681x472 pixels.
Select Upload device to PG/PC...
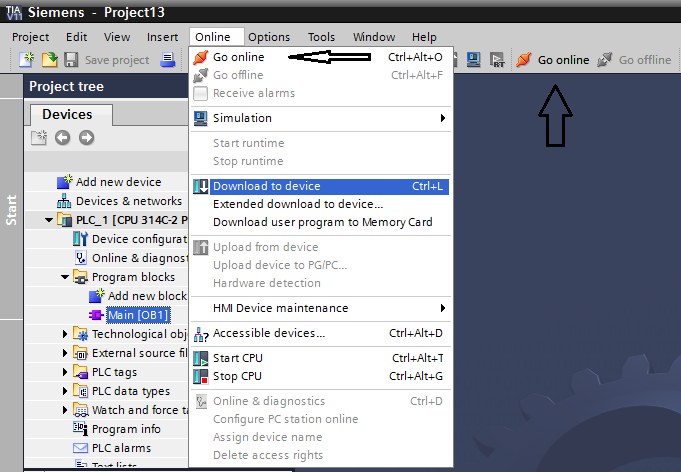(280, 265)
